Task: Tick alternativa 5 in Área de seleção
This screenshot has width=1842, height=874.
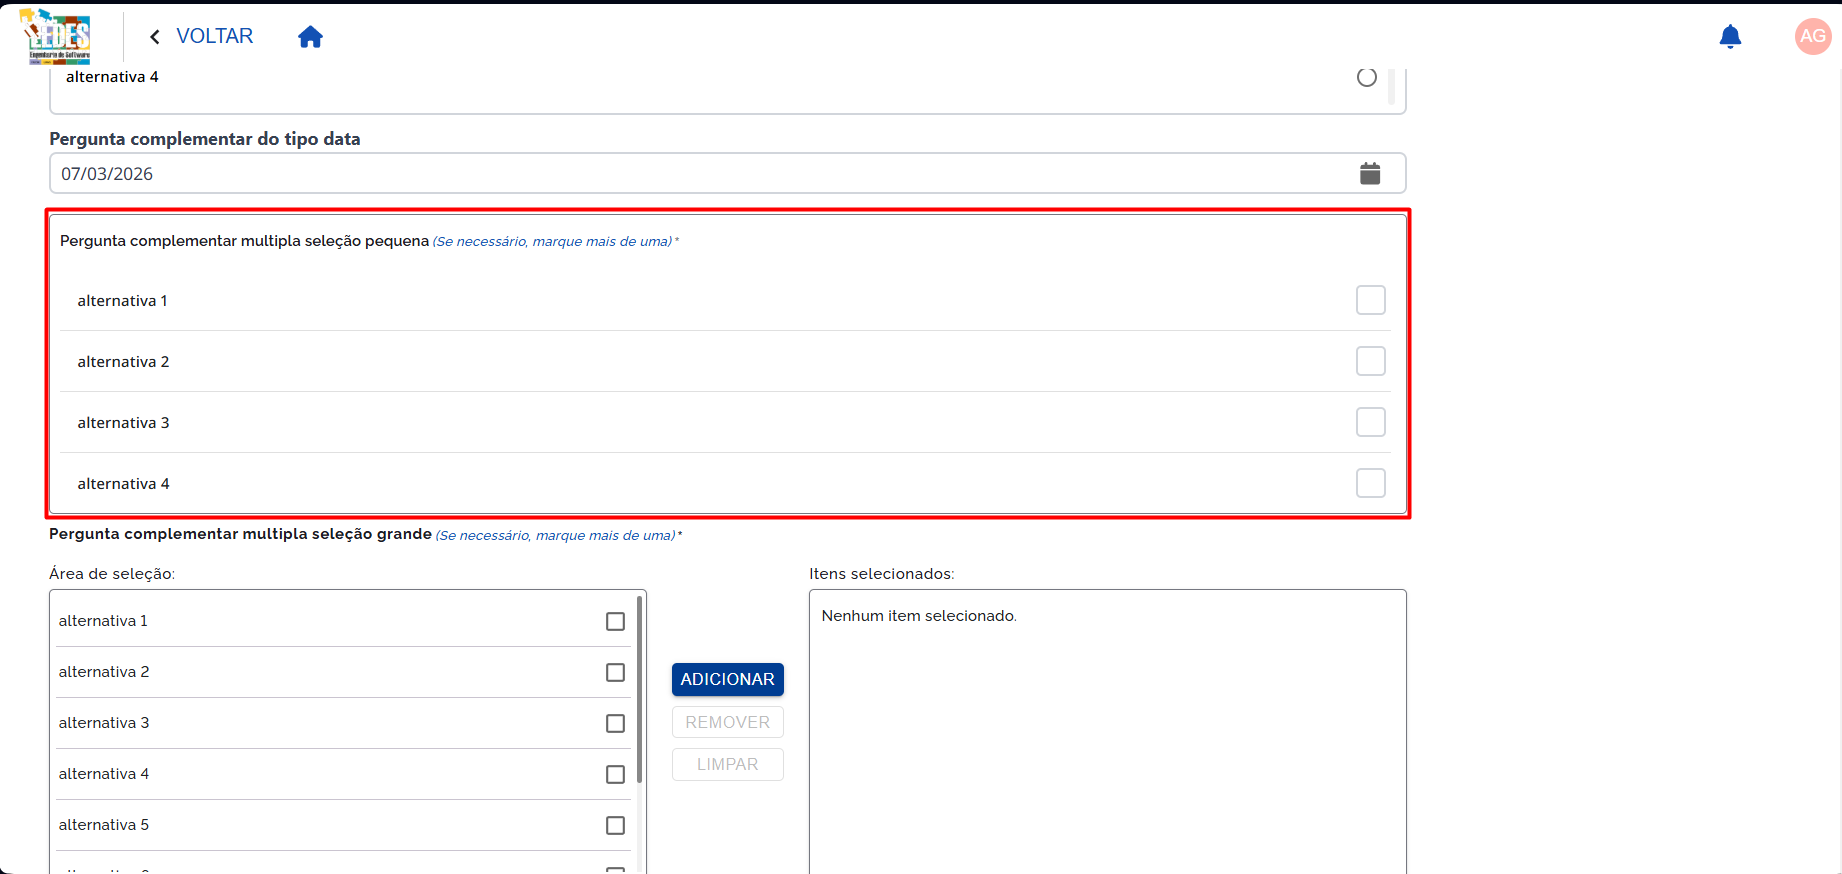Action: pyautogui.click(x=615, y=825)
